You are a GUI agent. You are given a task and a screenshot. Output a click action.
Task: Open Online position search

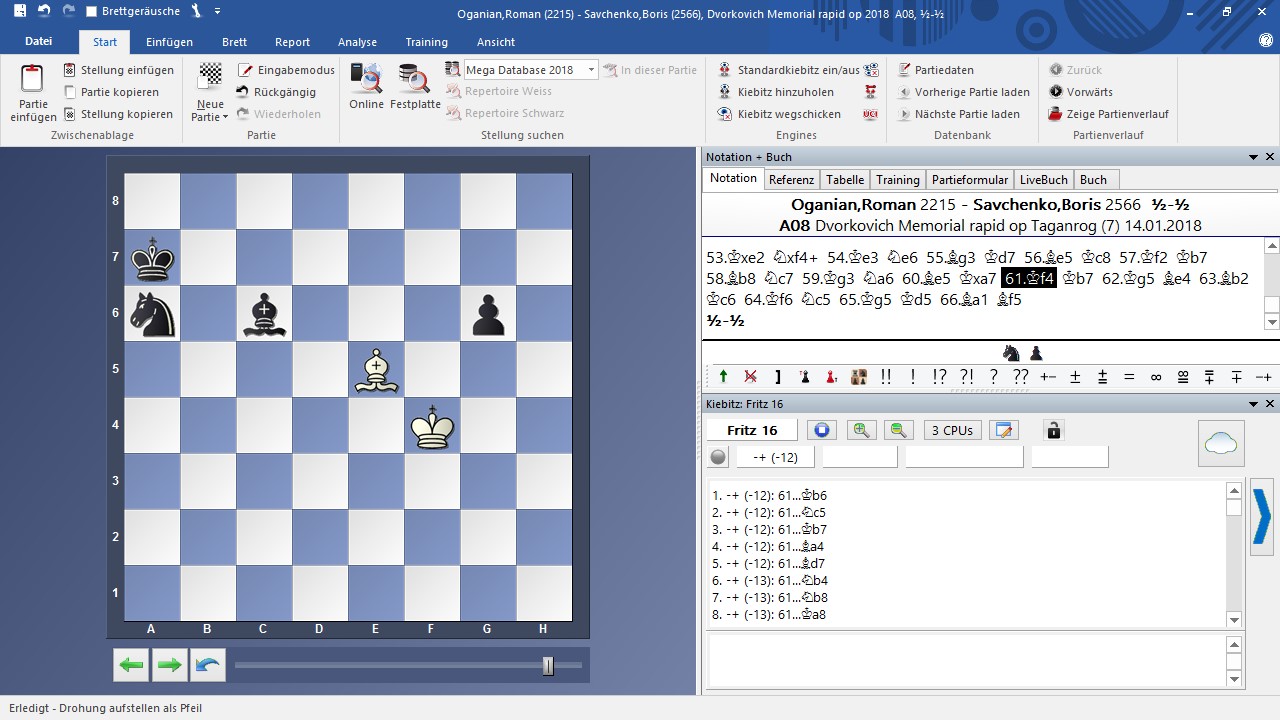[366, 86]
